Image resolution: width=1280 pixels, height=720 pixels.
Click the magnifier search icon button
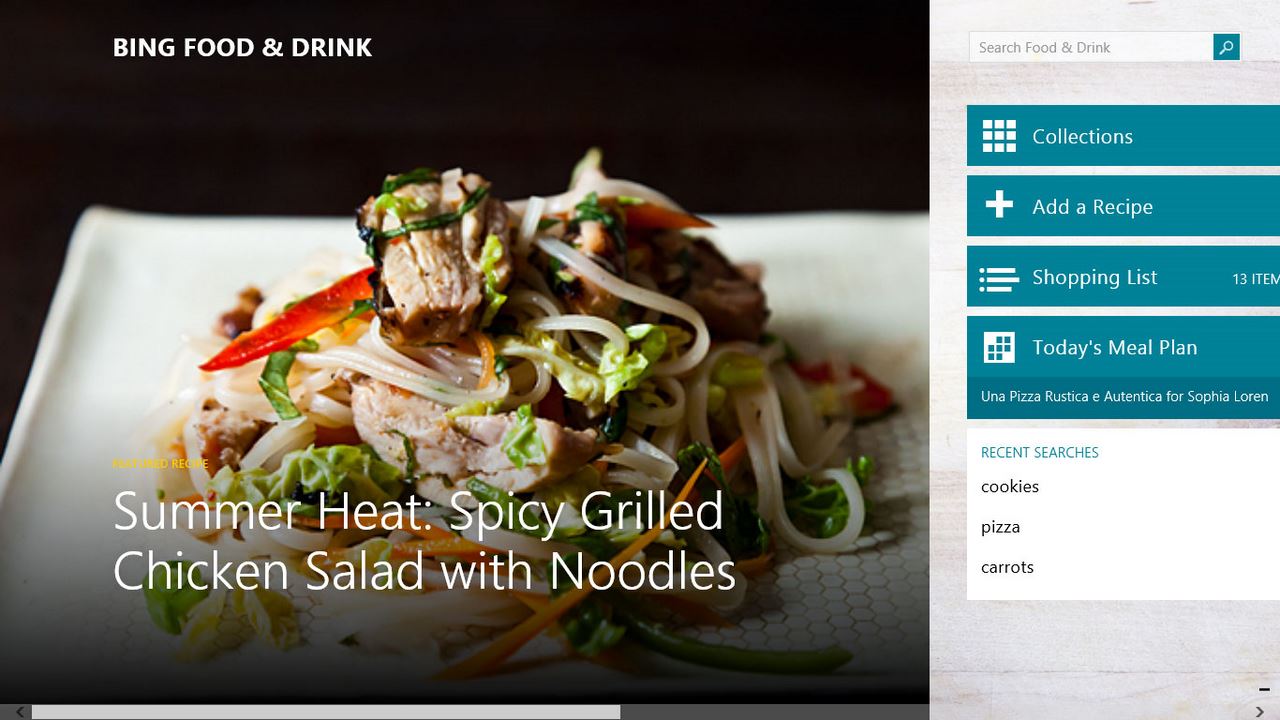[1226, 47]
